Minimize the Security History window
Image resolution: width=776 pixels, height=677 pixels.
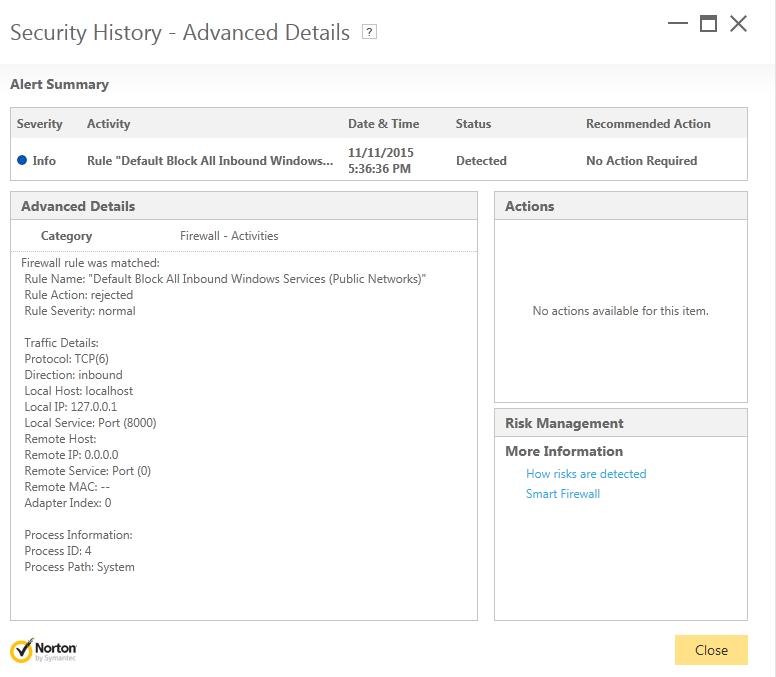click(678, 24)
